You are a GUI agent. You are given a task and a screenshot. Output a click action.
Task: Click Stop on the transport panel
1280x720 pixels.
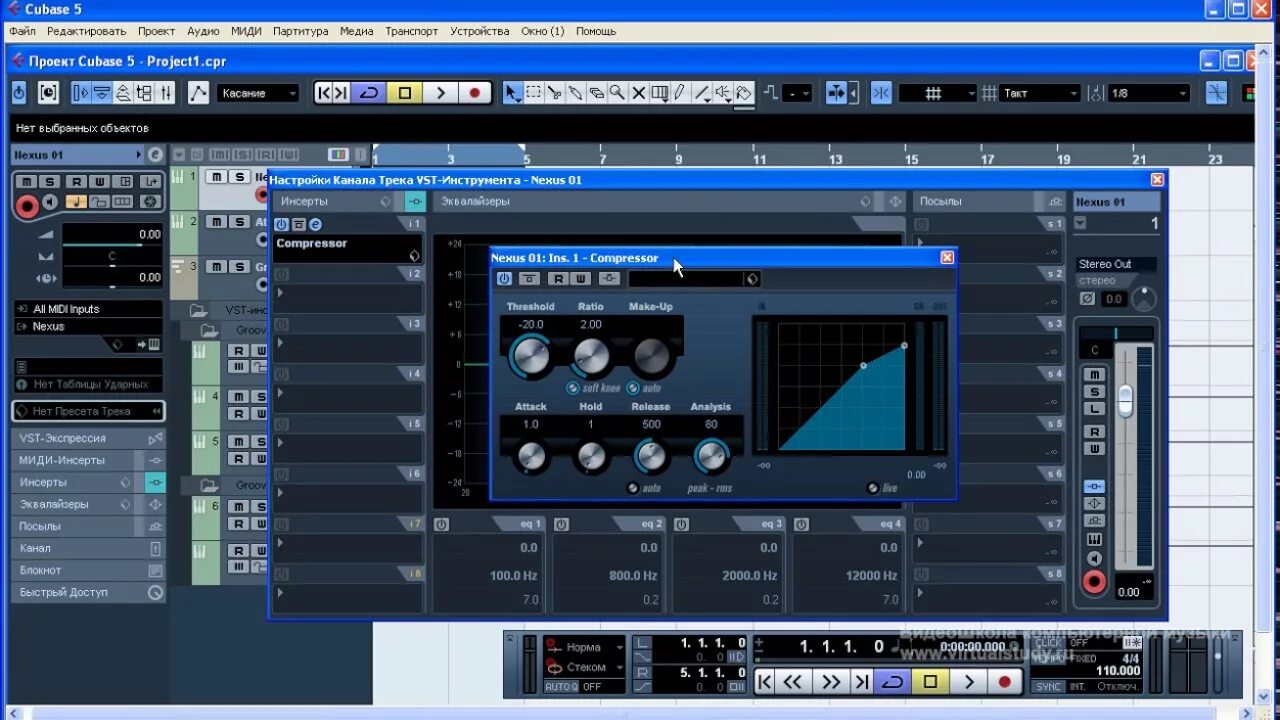pyautogui.click(x=930, y=682)
